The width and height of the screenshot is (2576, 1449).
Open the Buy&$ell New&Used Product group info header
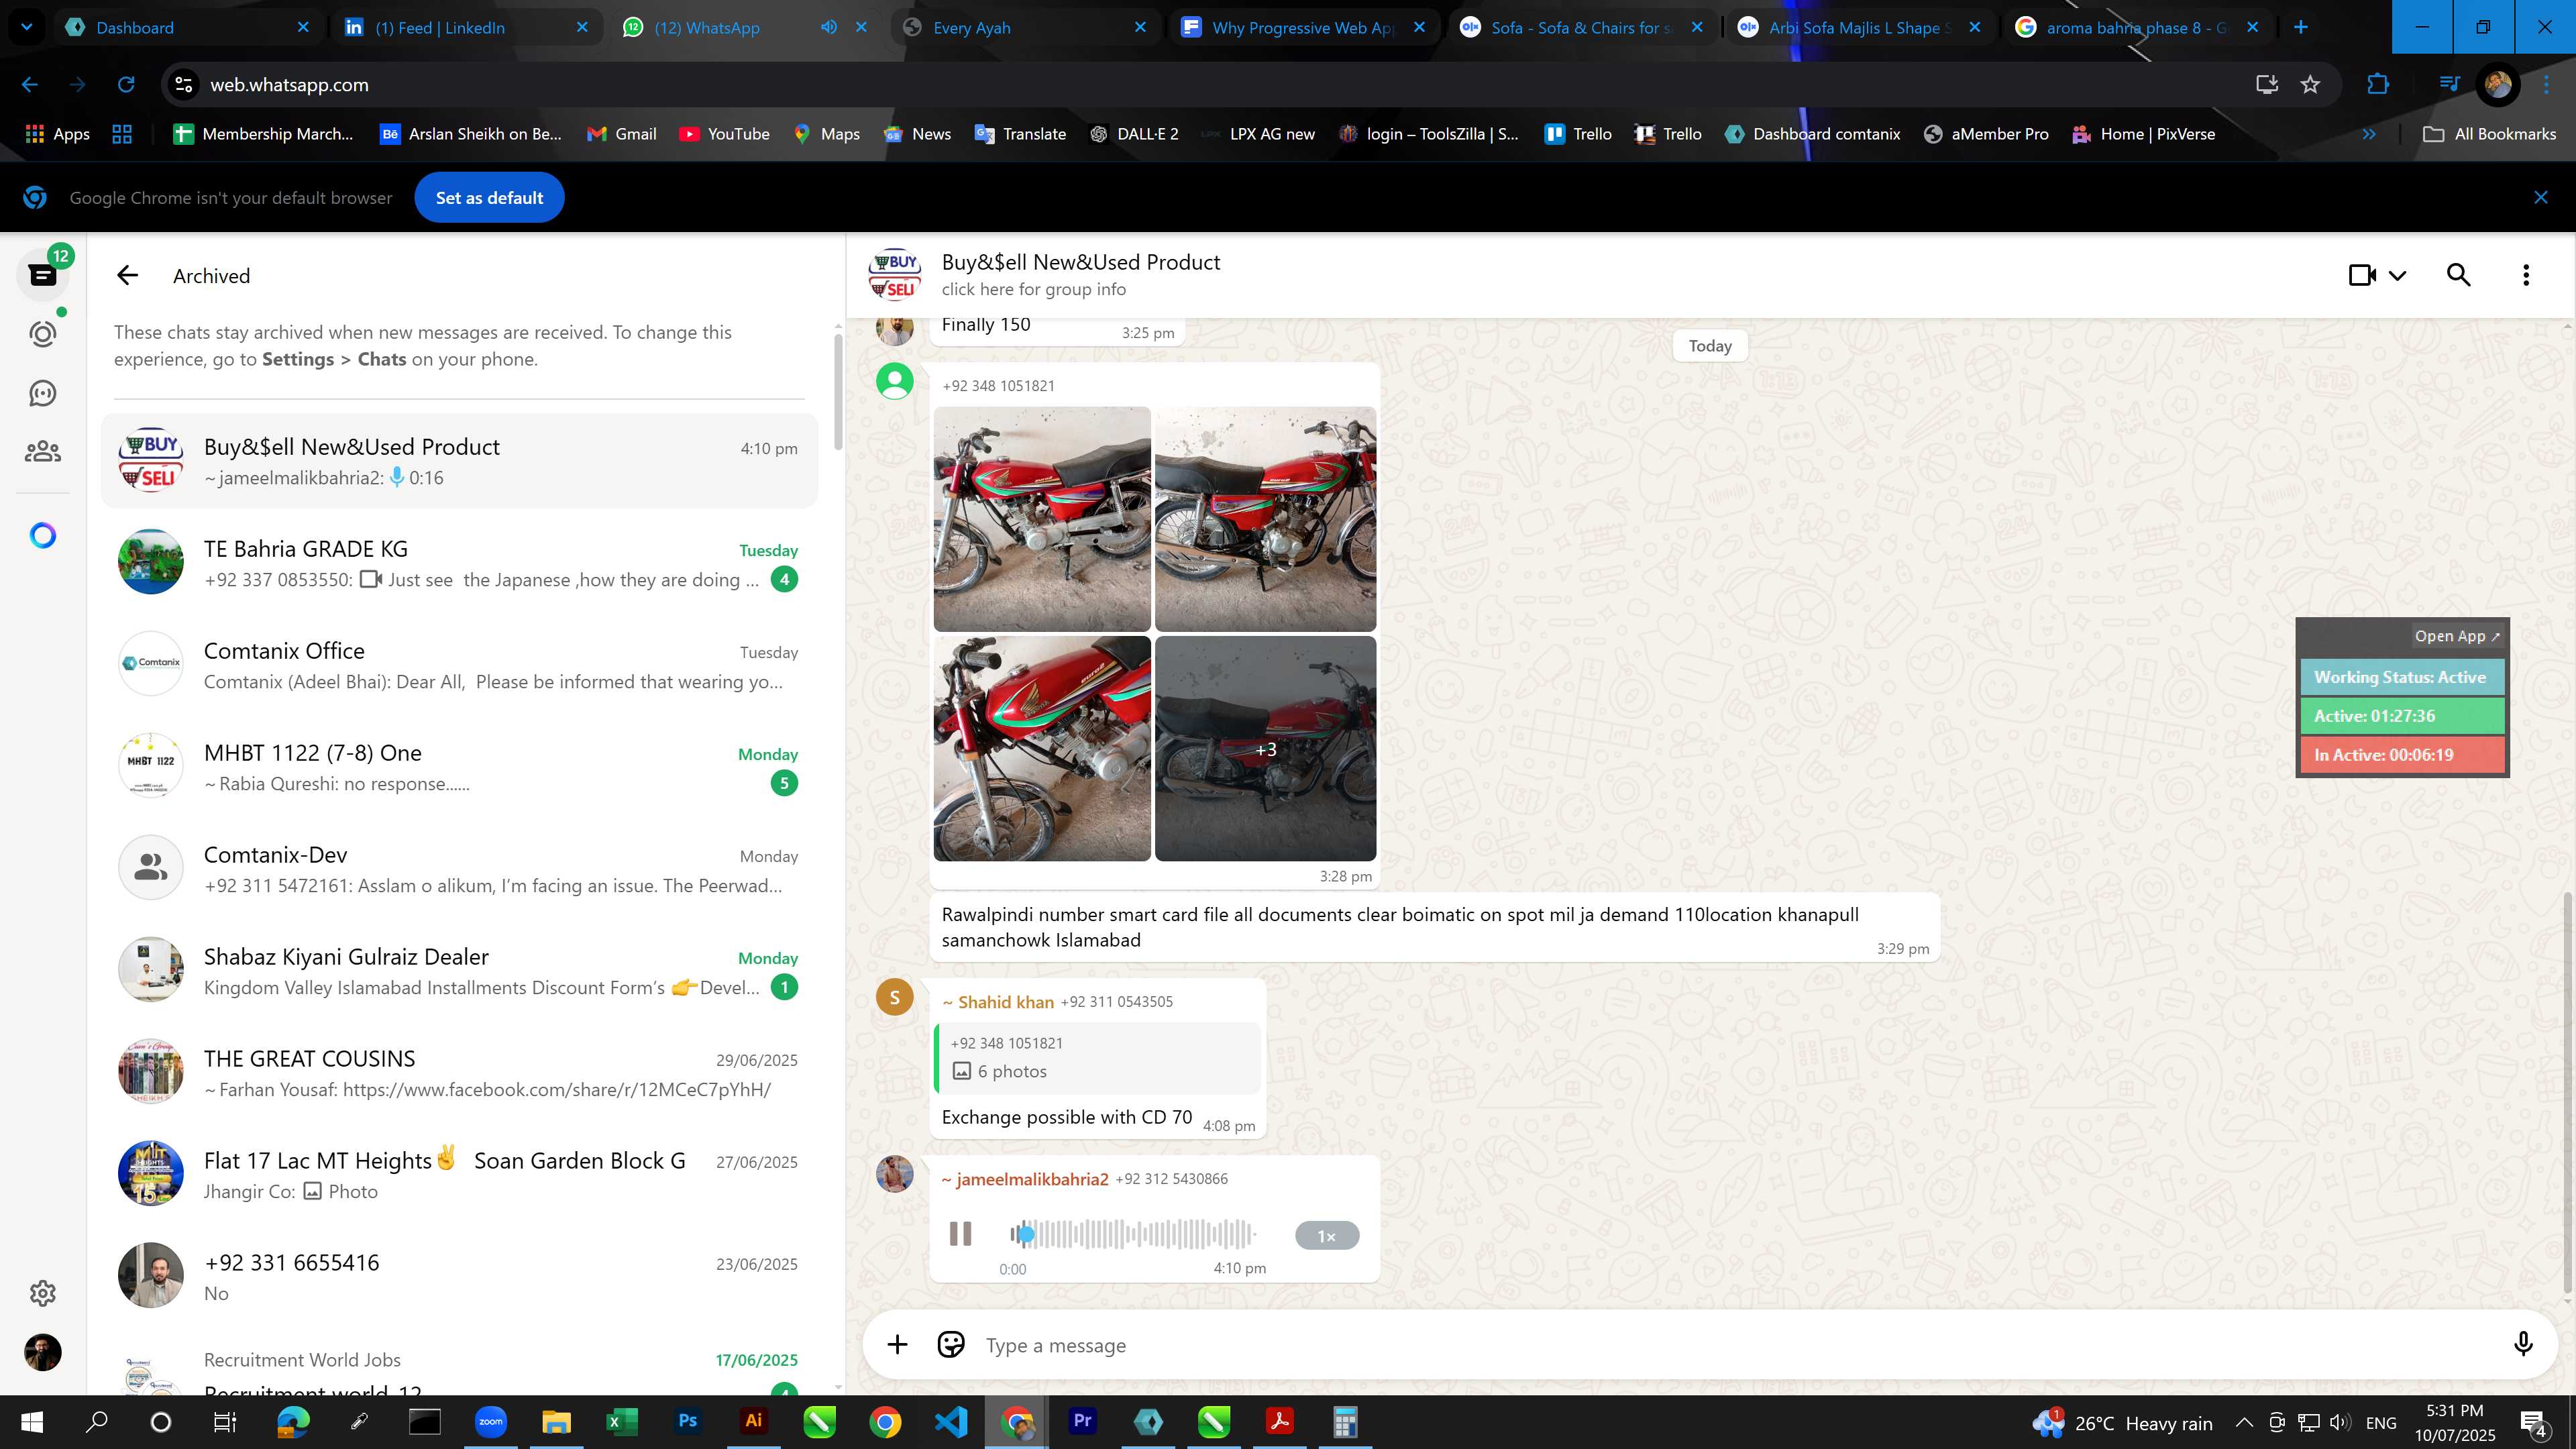coord(1080,275)
